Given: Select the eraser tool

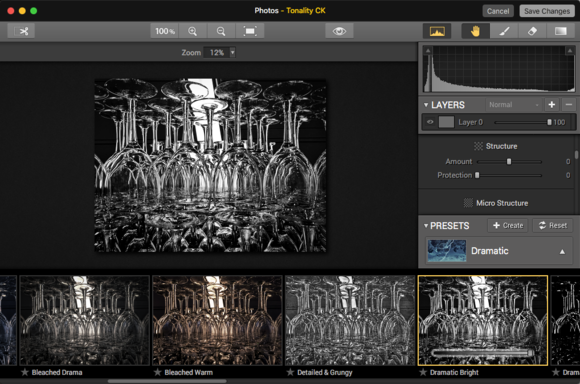Looking at the screenshot, I should [532, 31].
